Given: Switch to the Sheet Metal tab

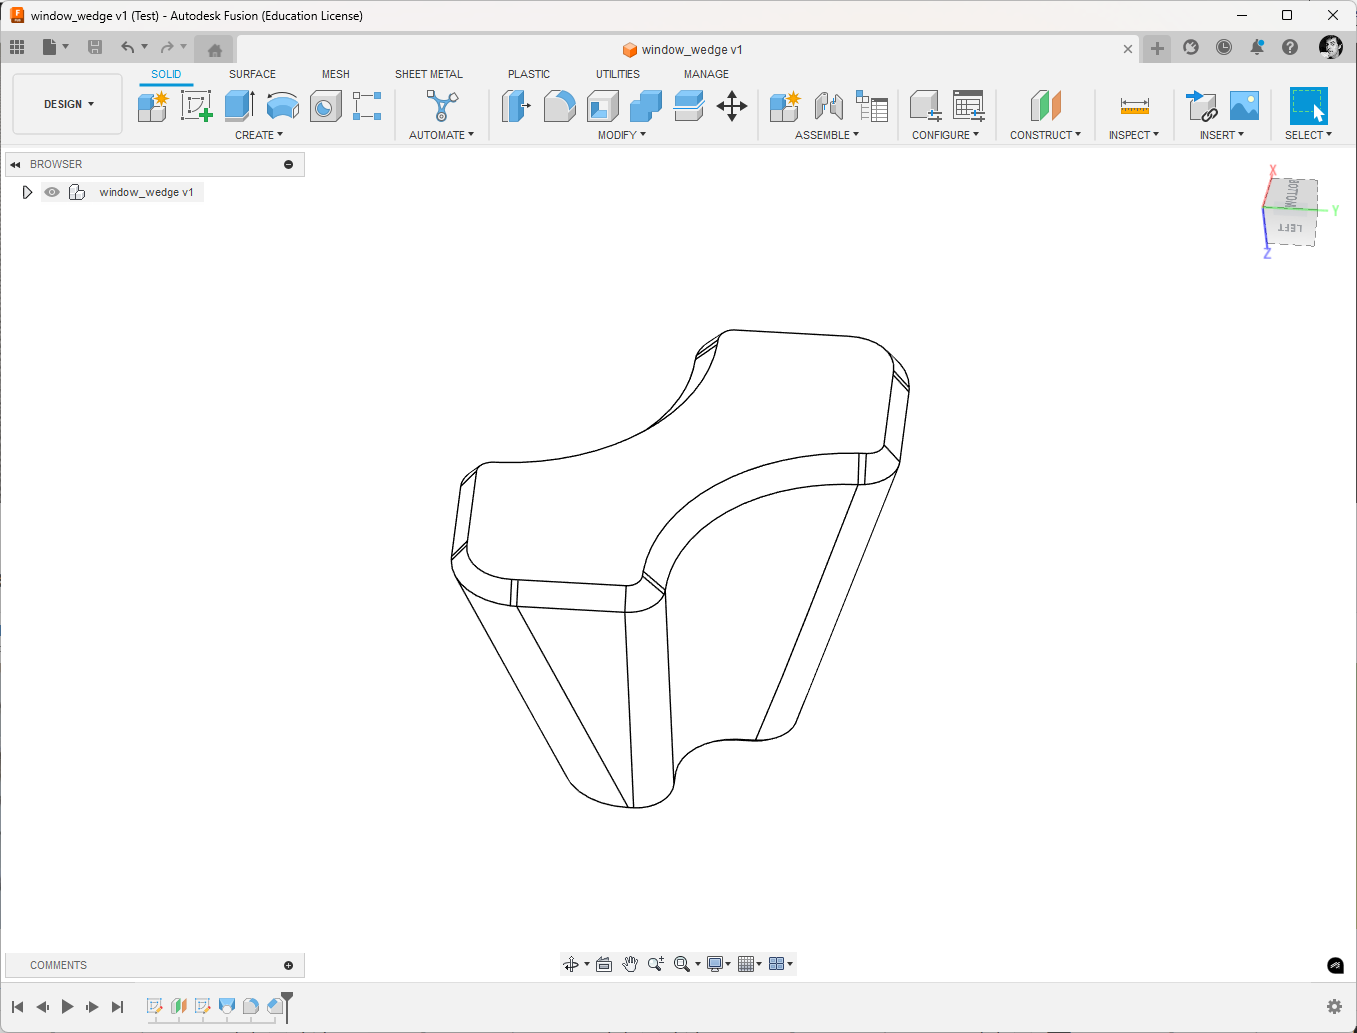Looking at the screenshot, I should 429,74.
